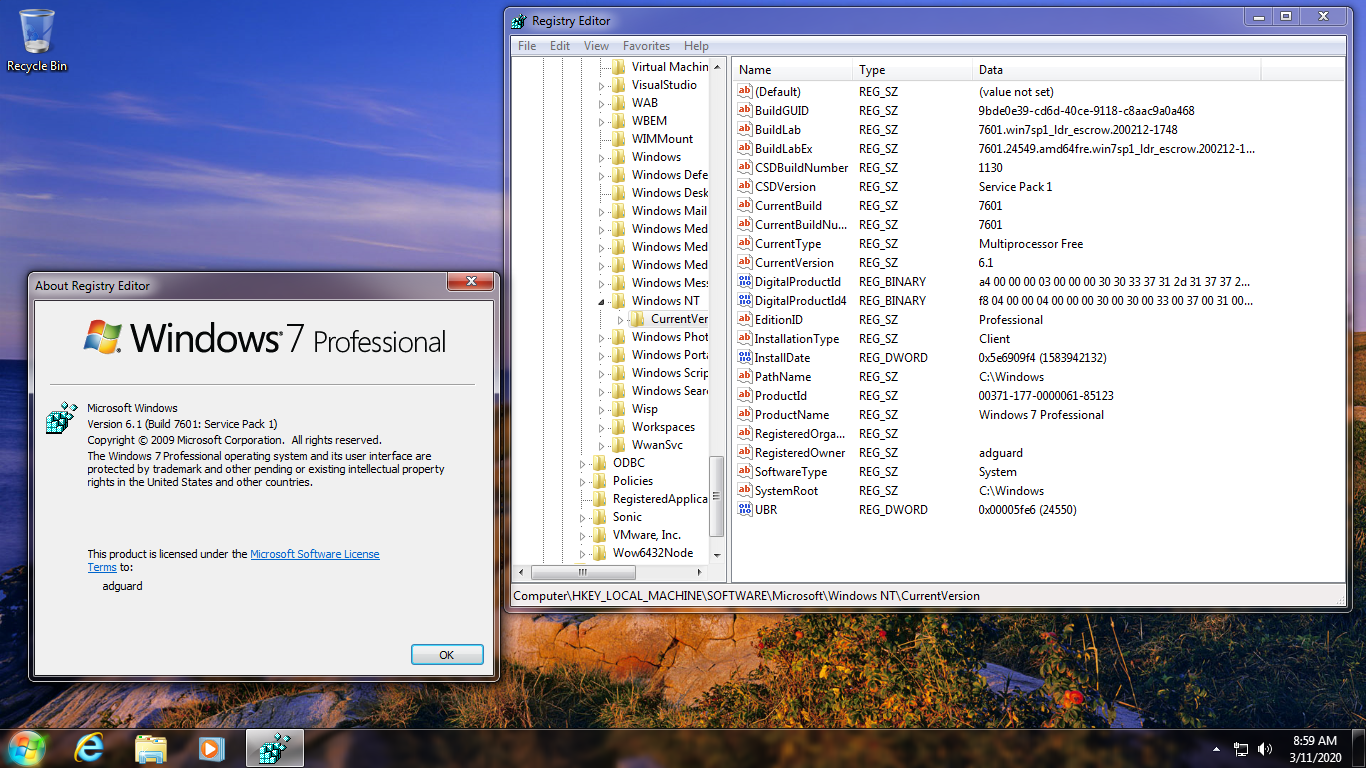Click the DigitalProductId4 binary icon
1366x768 pixels.
(744, 300)
